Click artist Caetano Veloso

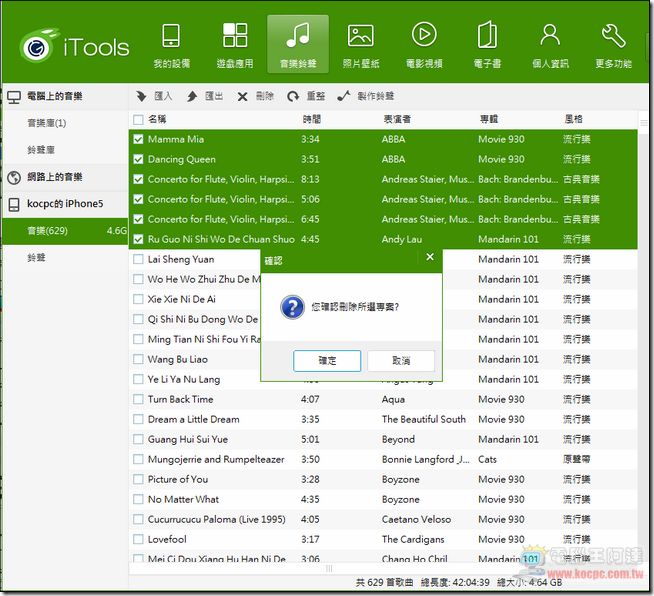coord(416,520)
